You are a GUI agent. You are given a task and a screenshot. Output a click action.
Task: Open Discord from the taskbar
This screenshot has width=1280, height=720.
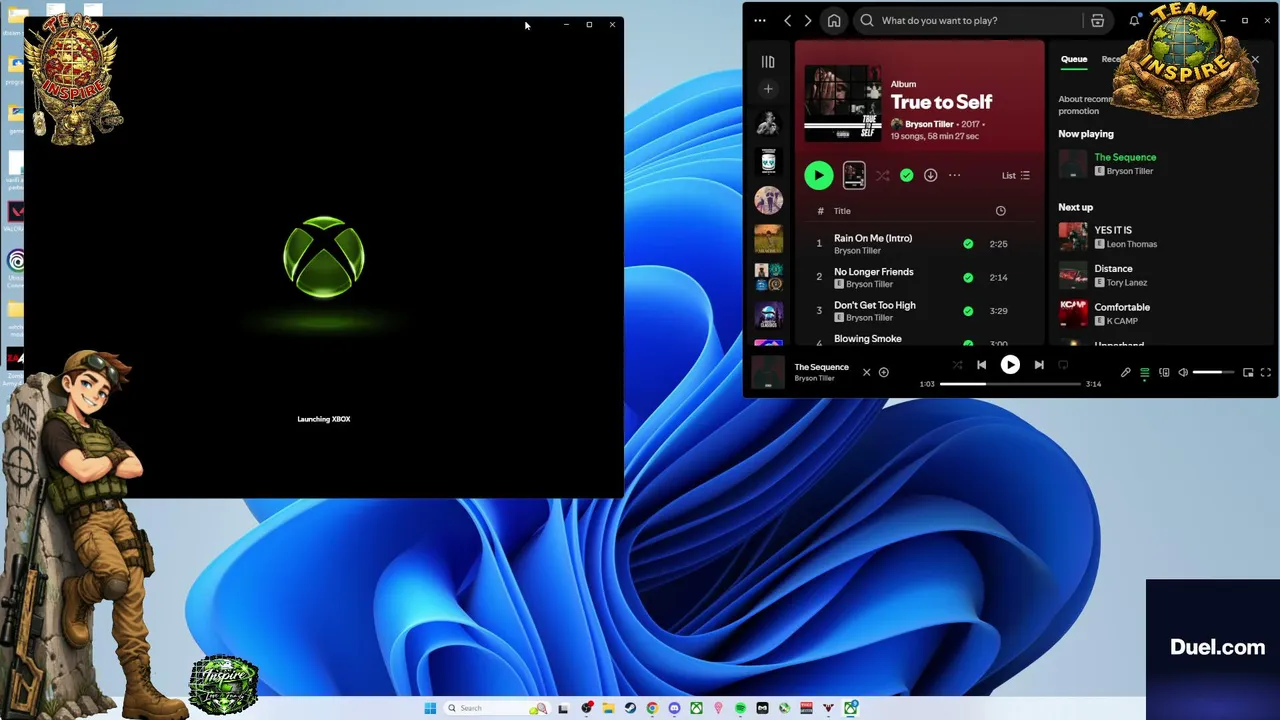(674, 708)
